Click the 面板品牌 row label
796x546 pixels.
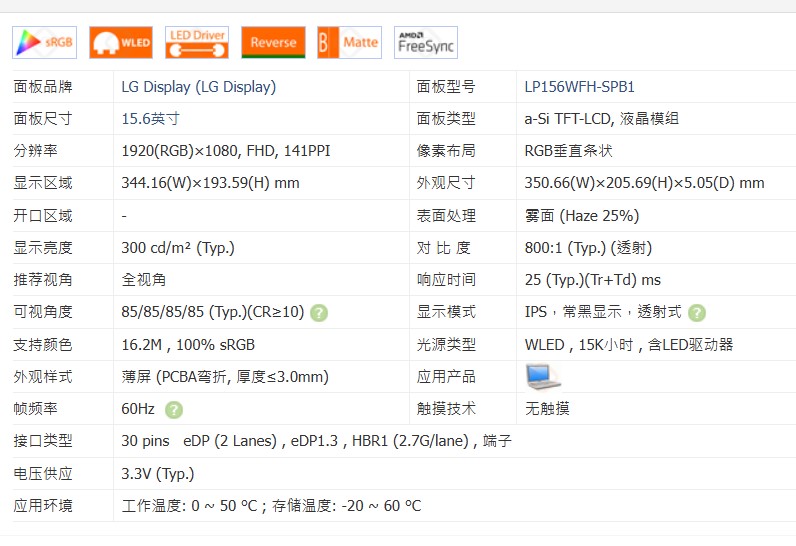43,87
